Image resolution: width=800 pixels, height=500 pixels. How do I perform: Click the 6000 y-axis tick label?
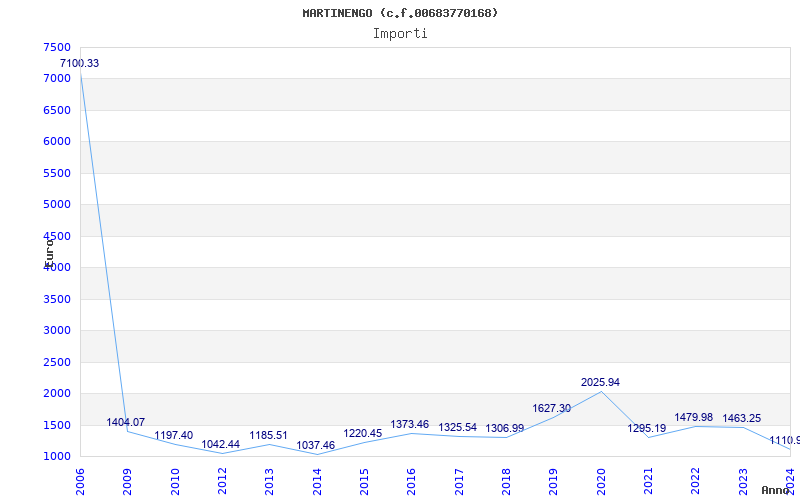57,141
